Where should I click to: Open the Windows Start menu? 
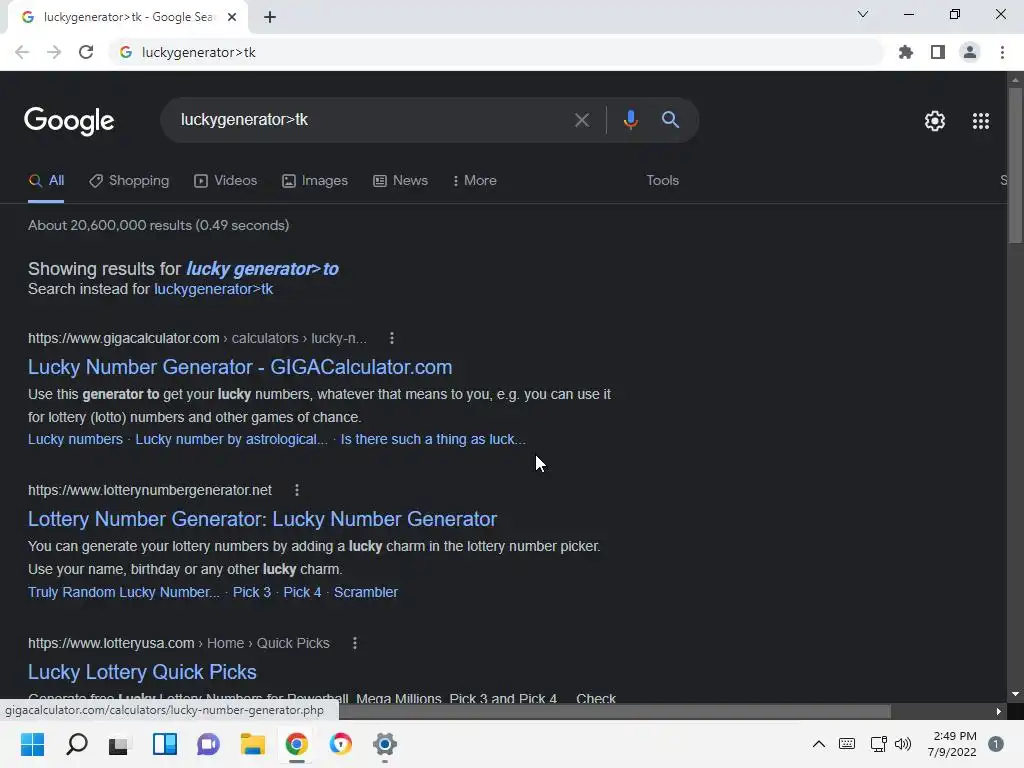click(x=33, y=744)
